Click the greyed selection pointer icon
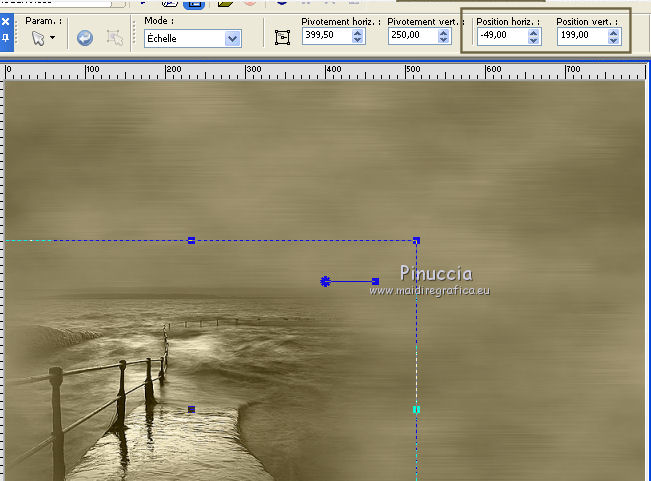The image size is (651, 481). [115, 38]
